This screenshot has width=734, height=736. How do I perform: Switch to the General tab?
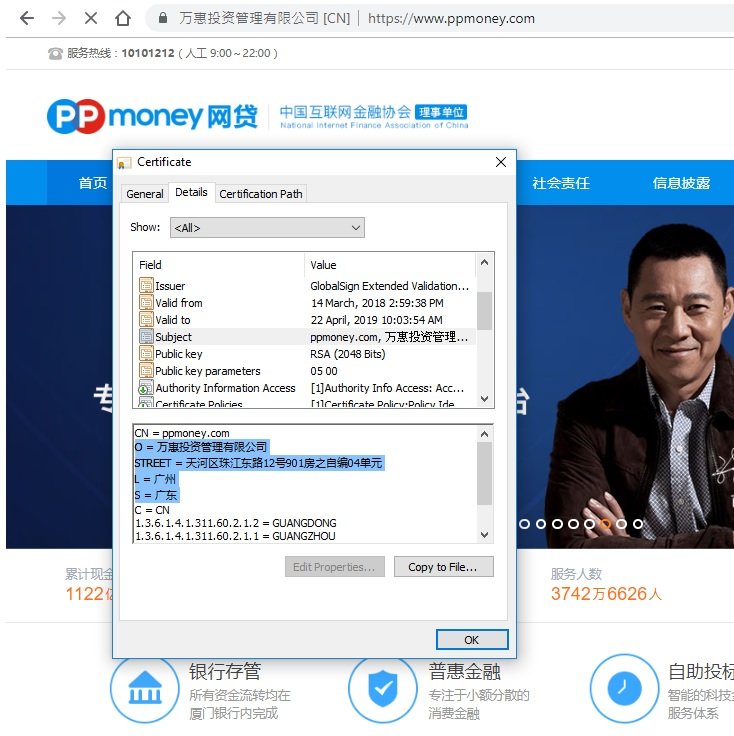[145, 194]
